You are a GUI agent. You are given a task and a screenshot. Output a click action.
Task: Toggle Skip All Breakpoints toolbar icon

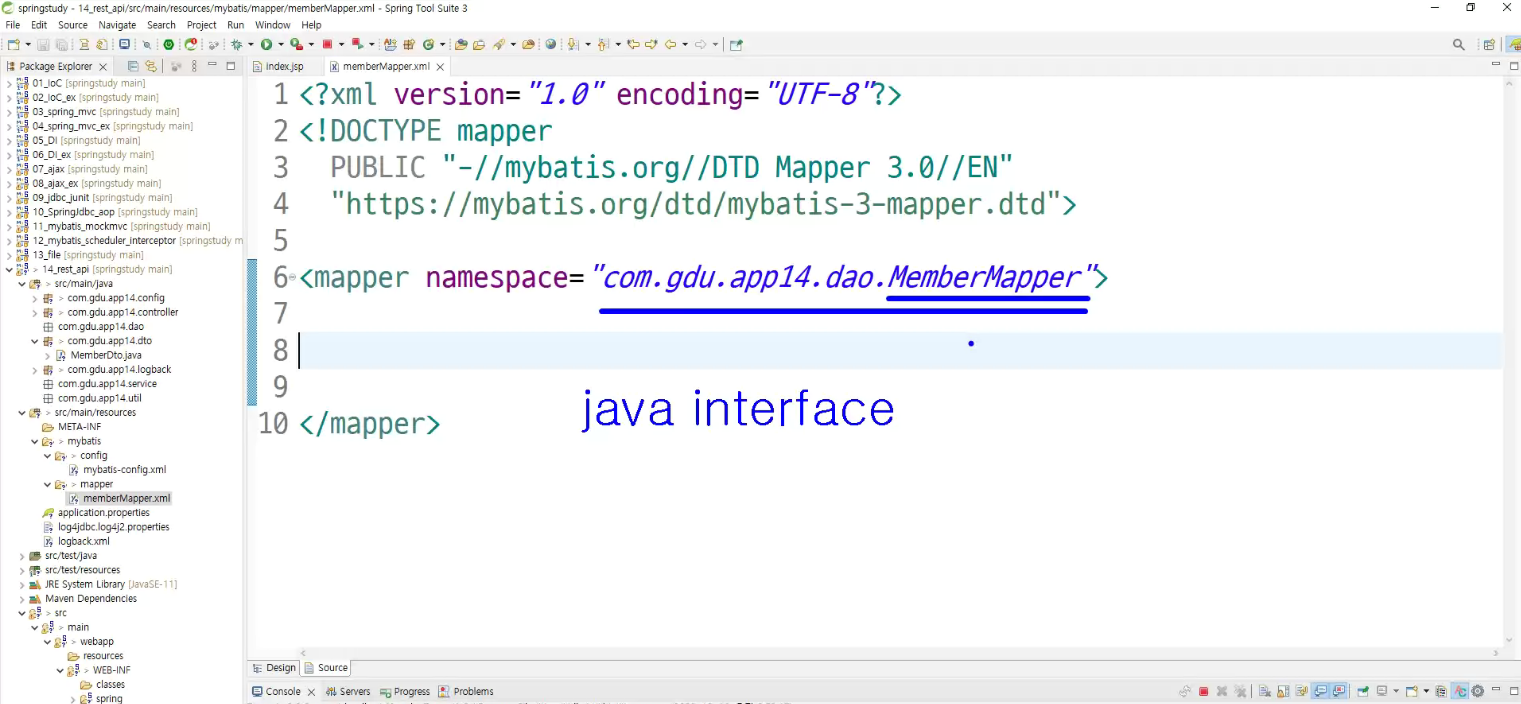tap(146, 44)
